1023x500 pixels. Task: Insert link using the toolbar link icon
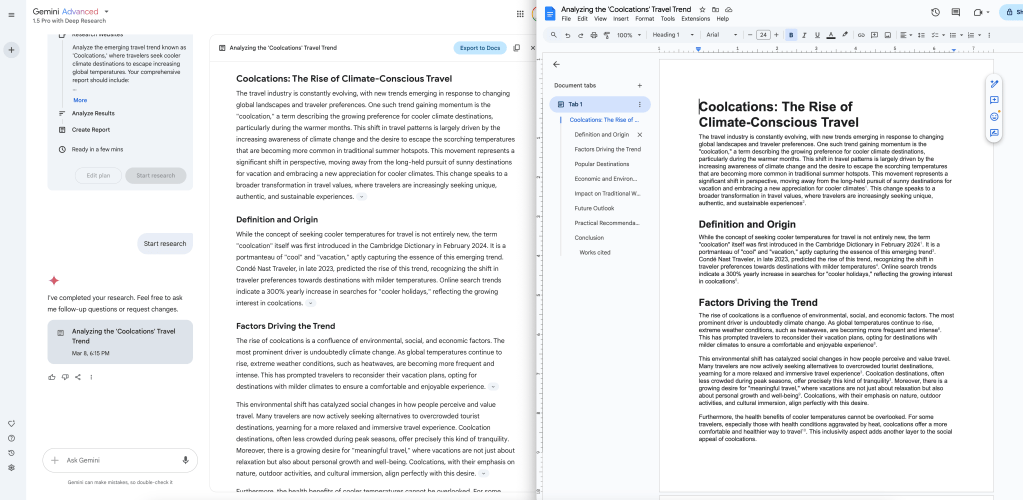tap(861, 35)
